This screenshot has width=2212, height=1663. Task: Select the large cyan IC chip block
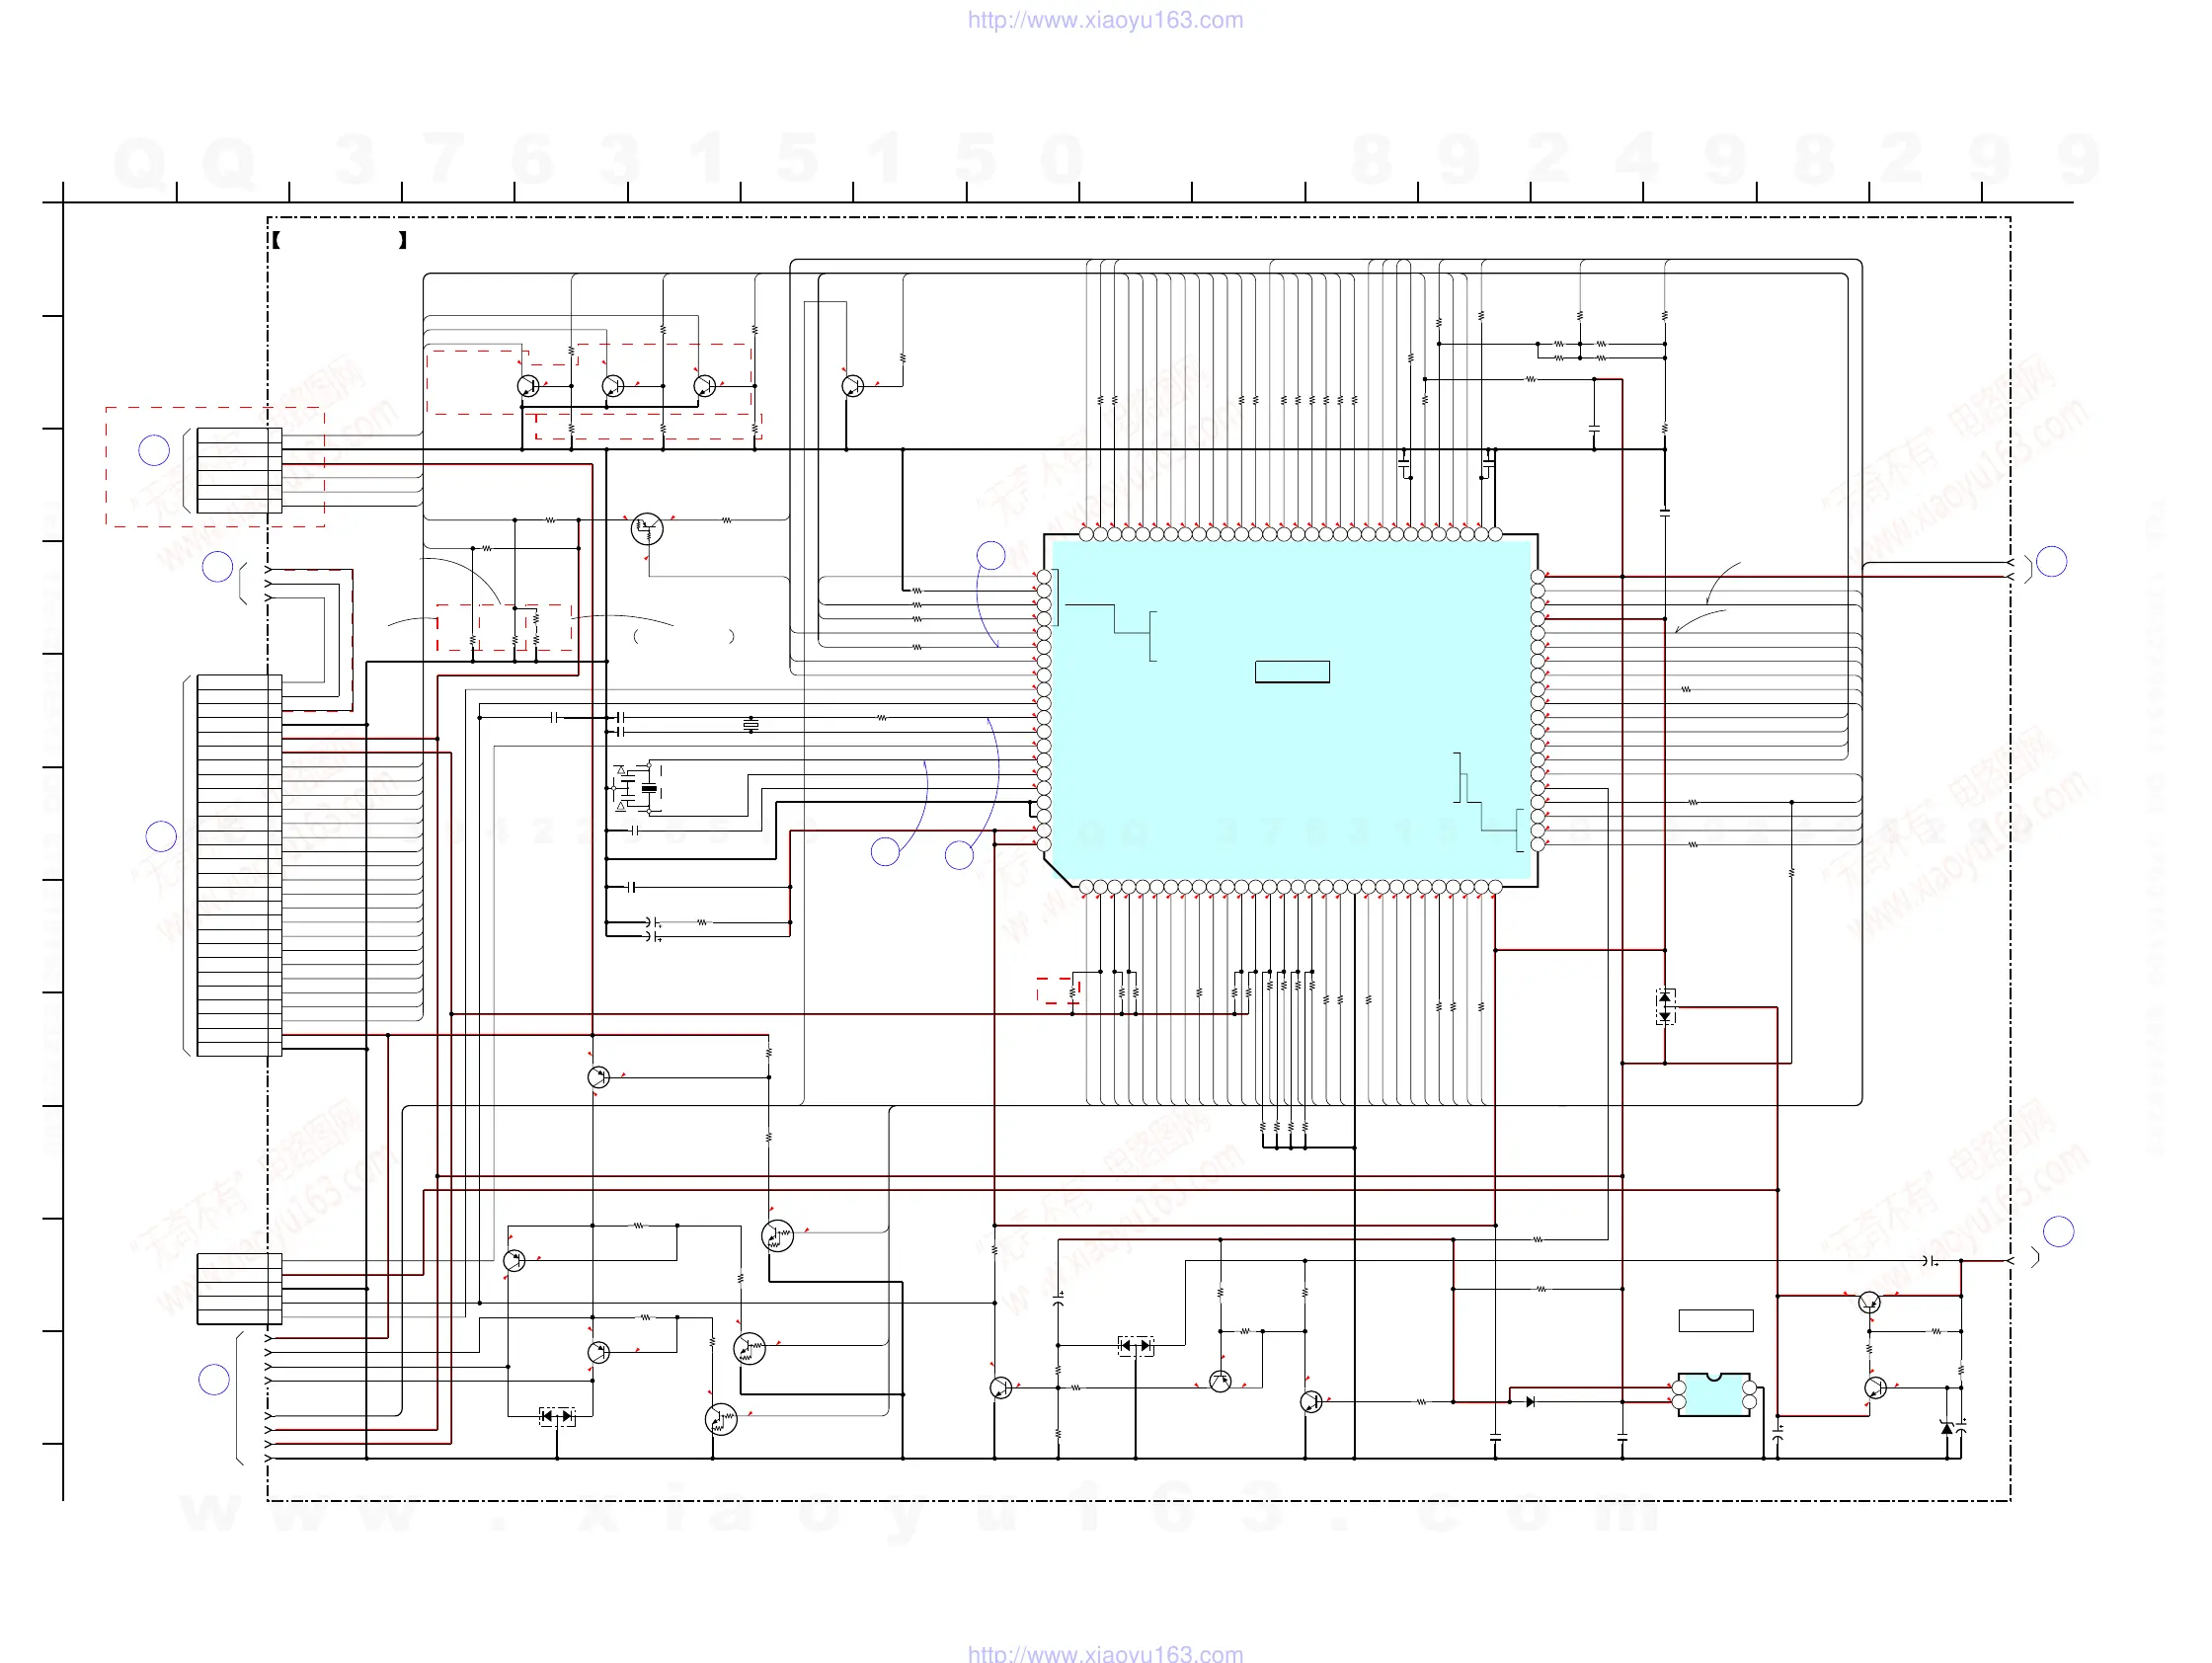1291,710
